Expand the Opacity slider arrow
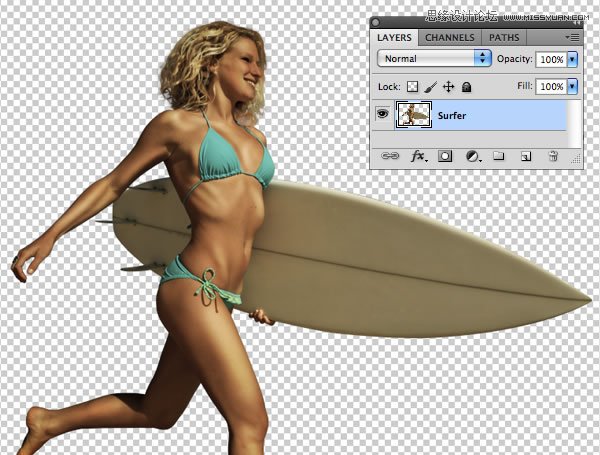This screenshot has height=455, width=600. tap(572, 59)
